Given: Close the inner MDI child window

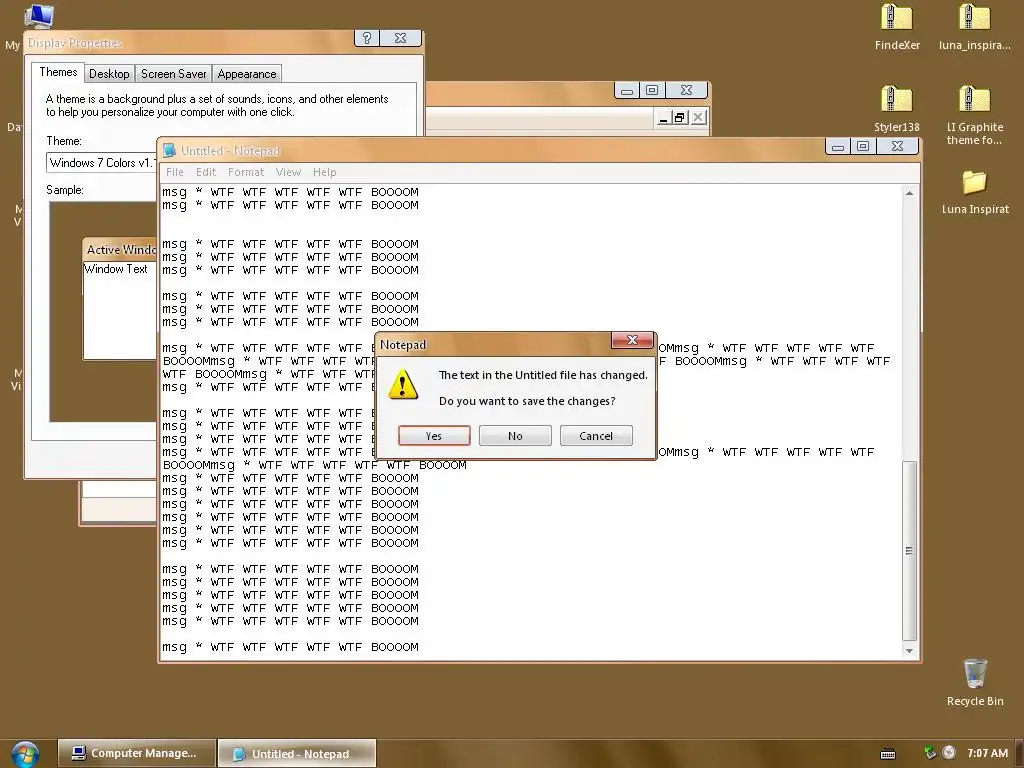Looking at the screenshot, I should click(698, 118).
